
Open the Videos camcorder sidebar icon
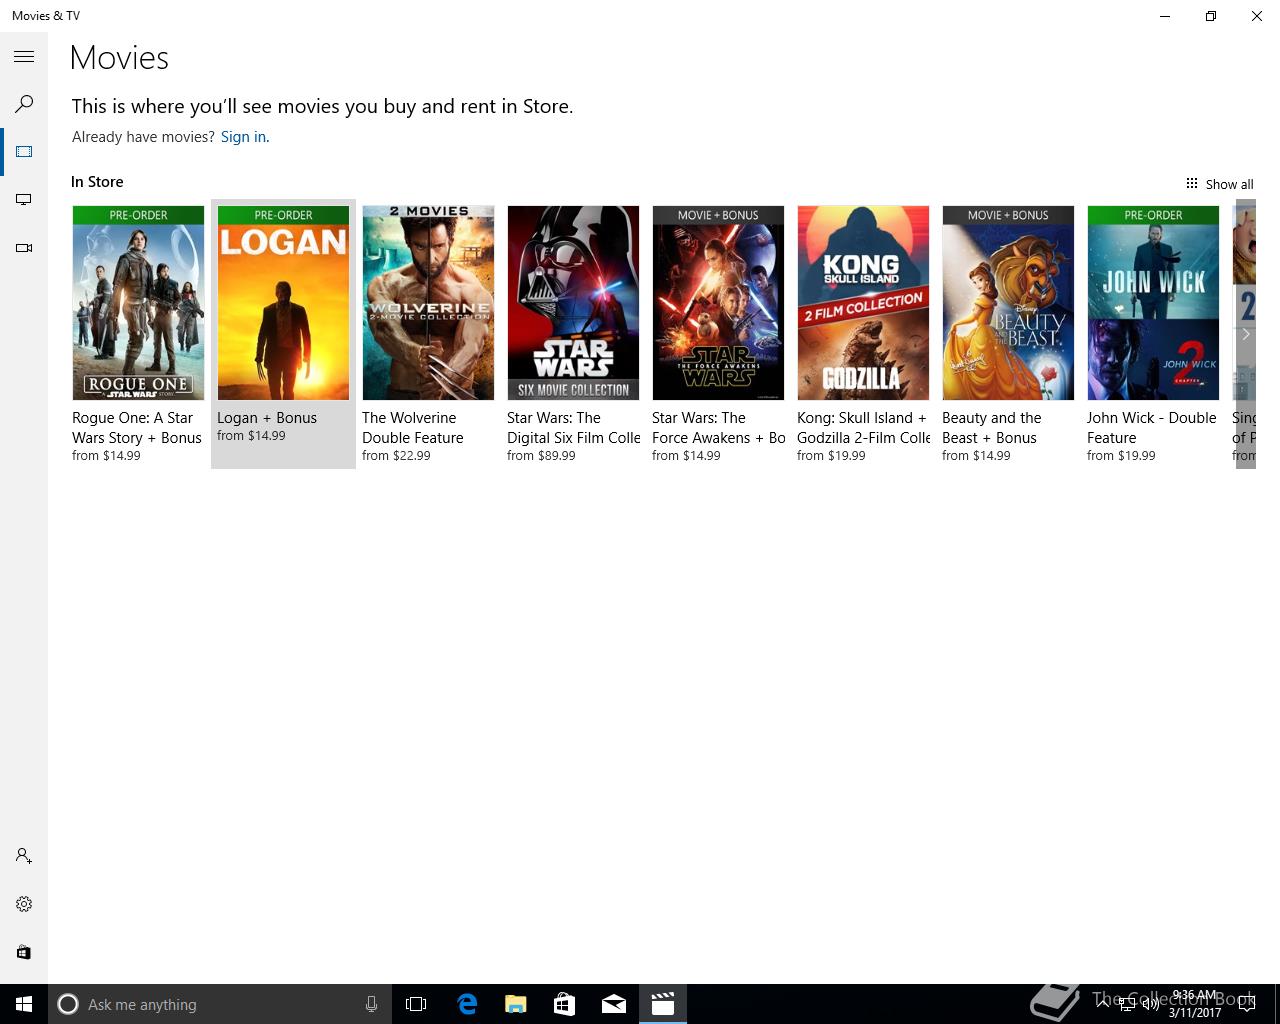coord(24,248)
